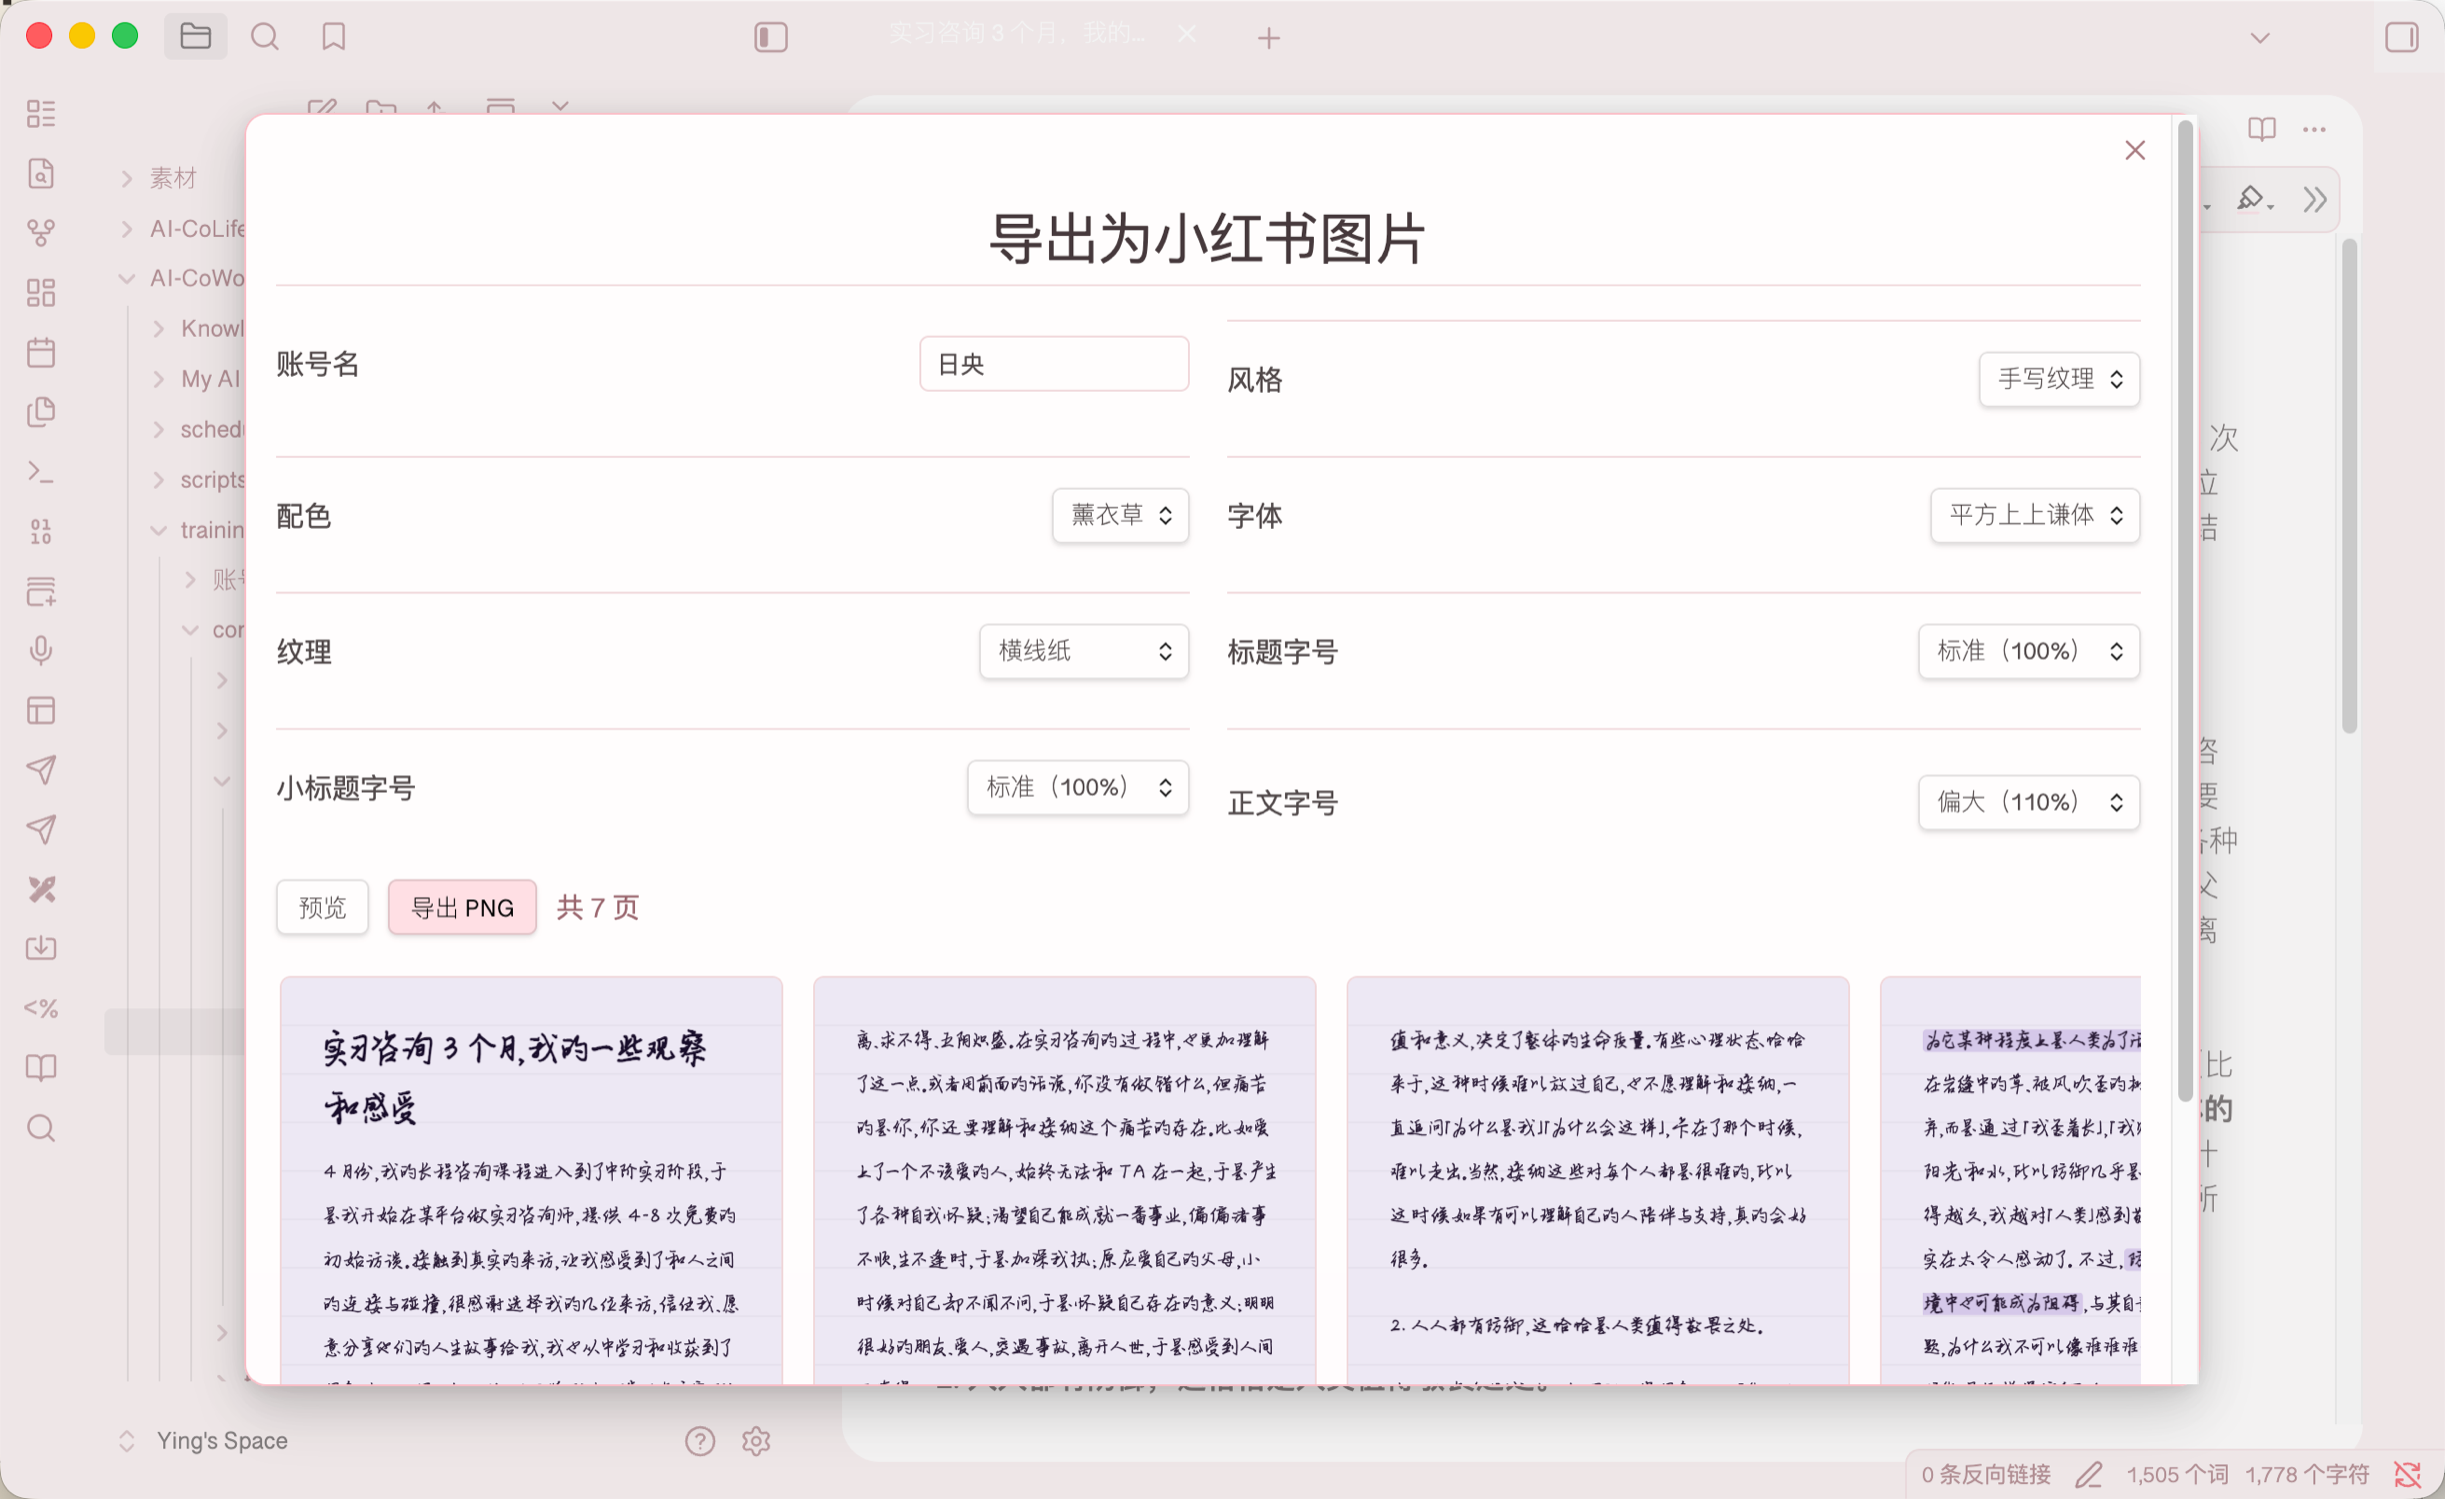Open the file explorer folder icon
Image resolution: width=2445 pixels, height=1499 pixels.
(195, 37)
